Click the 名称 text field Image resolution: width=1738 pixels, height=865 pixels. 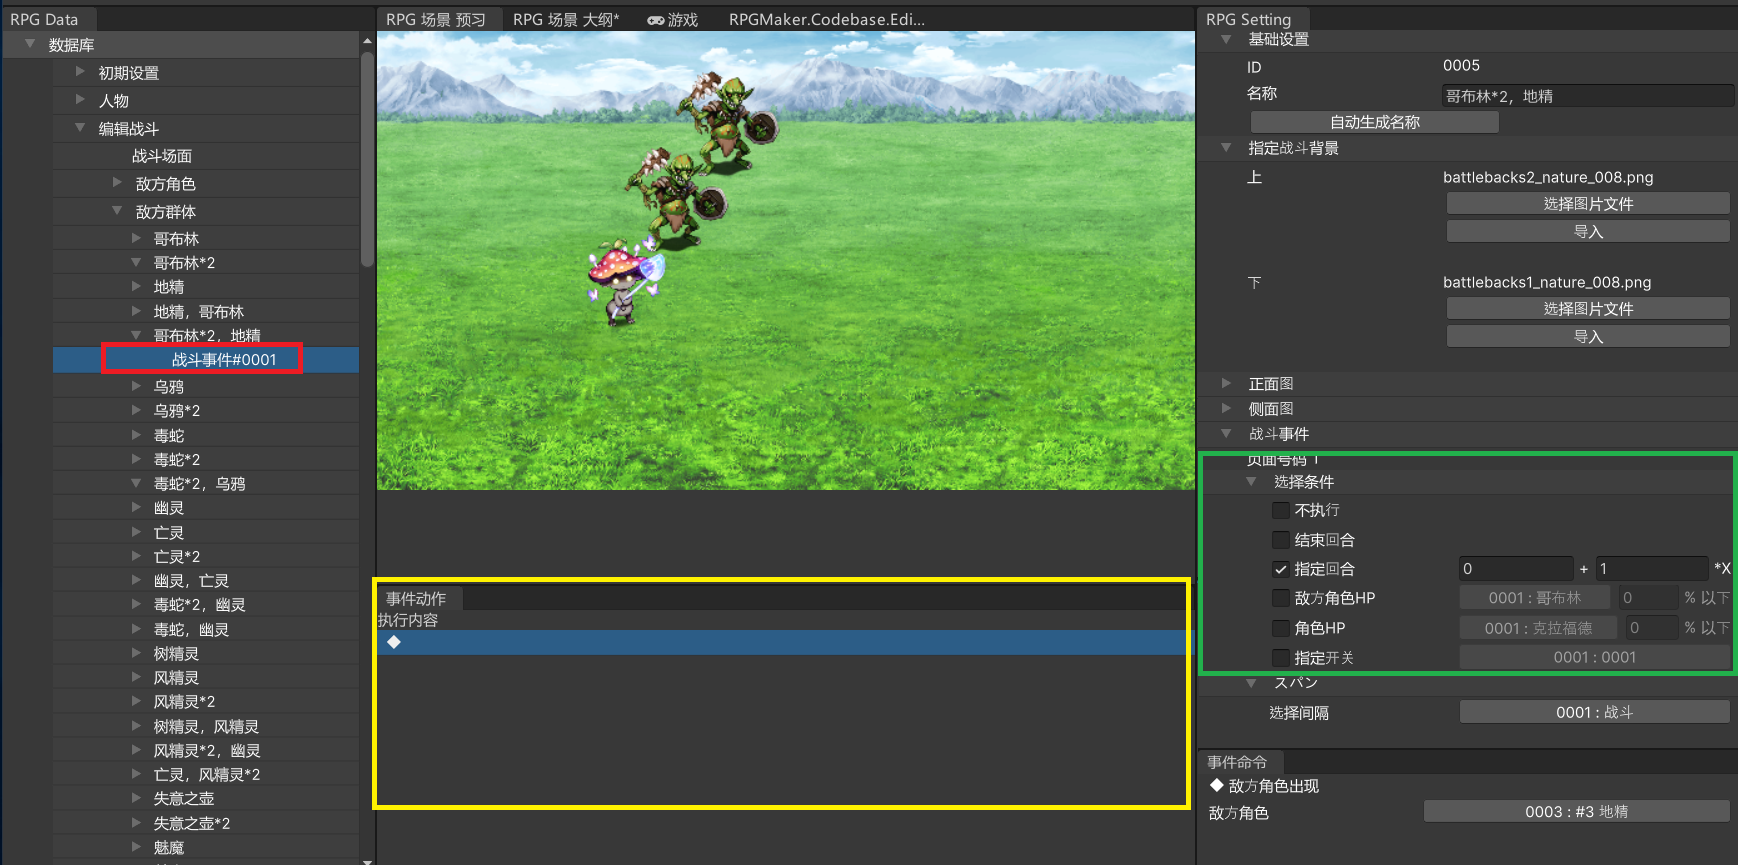click(x=1587, y=96)
